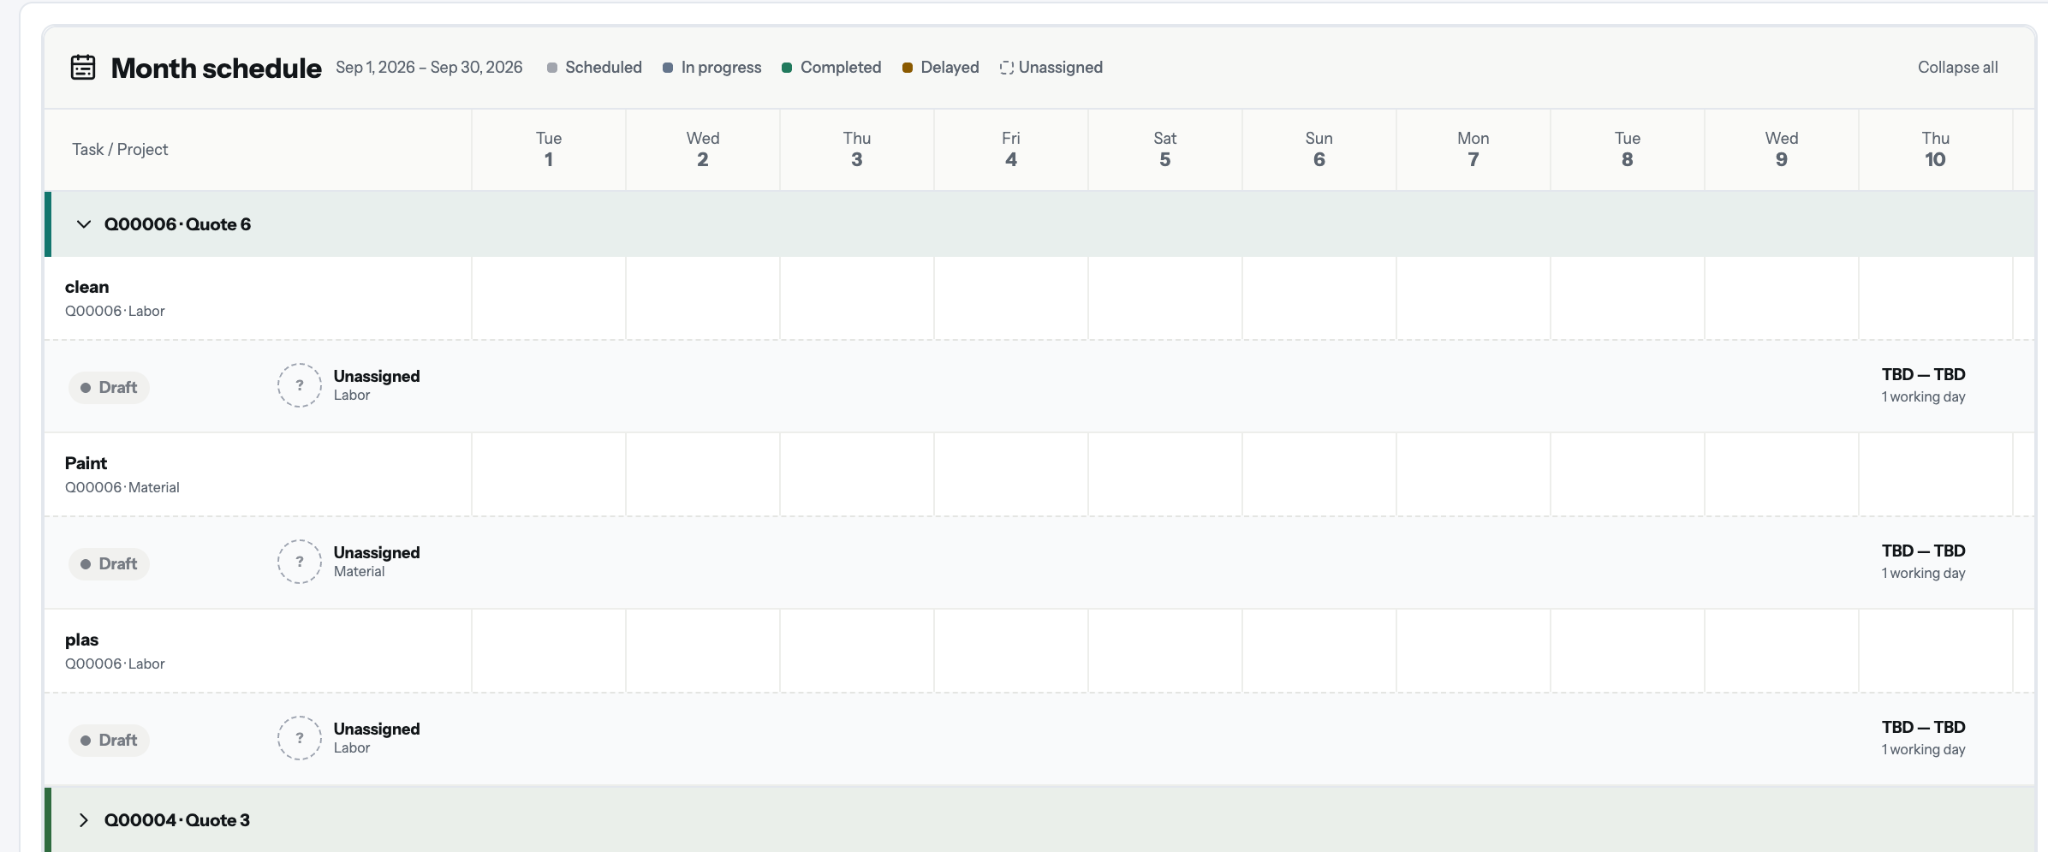This screenshot has width=2048, height=852.
Task: Click the Q00004 · Quote 3 group title
Action: tap(177, 820)
